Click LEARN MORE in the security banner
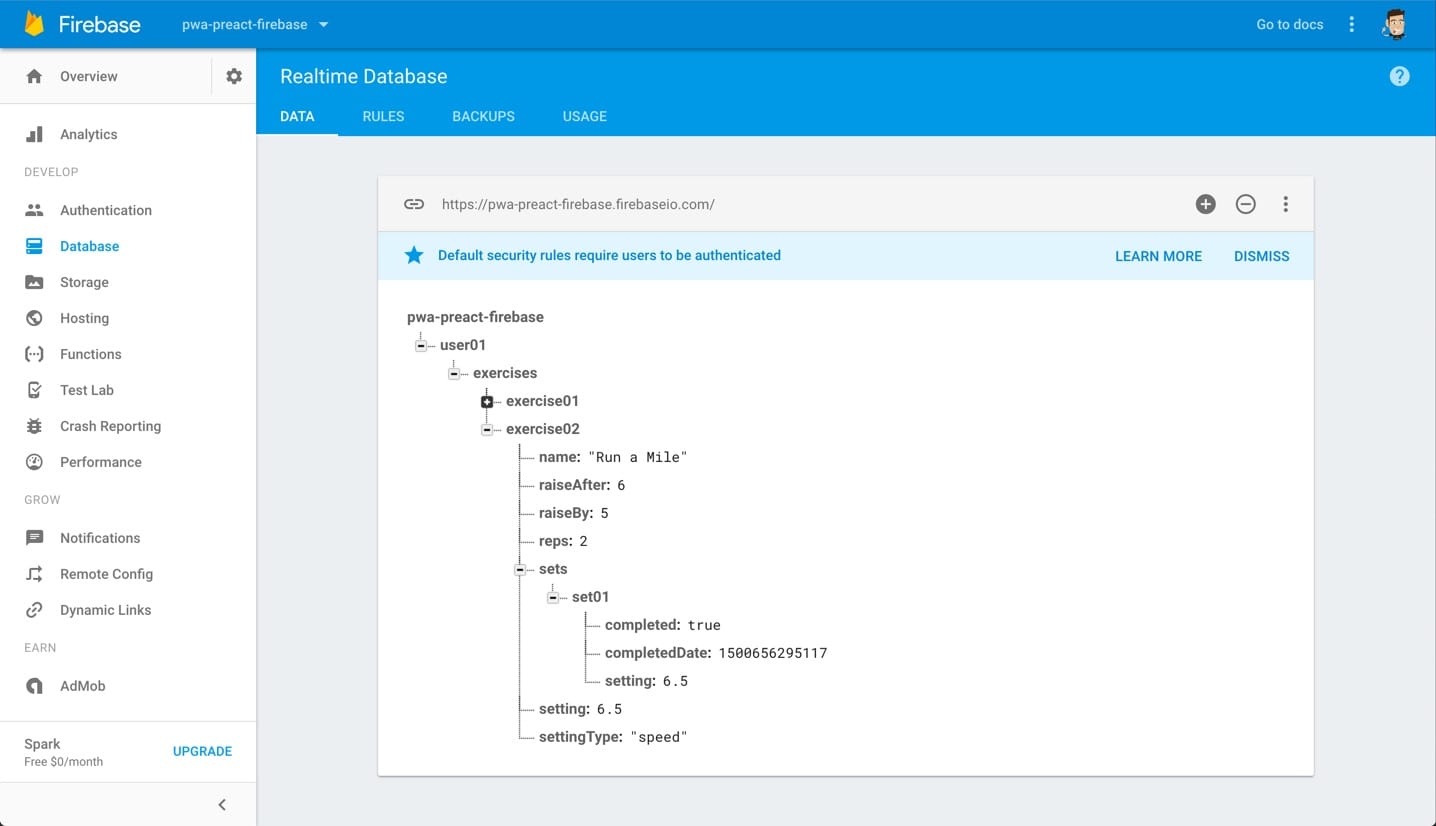The image size is (1436, 826). pos(1158,256)
